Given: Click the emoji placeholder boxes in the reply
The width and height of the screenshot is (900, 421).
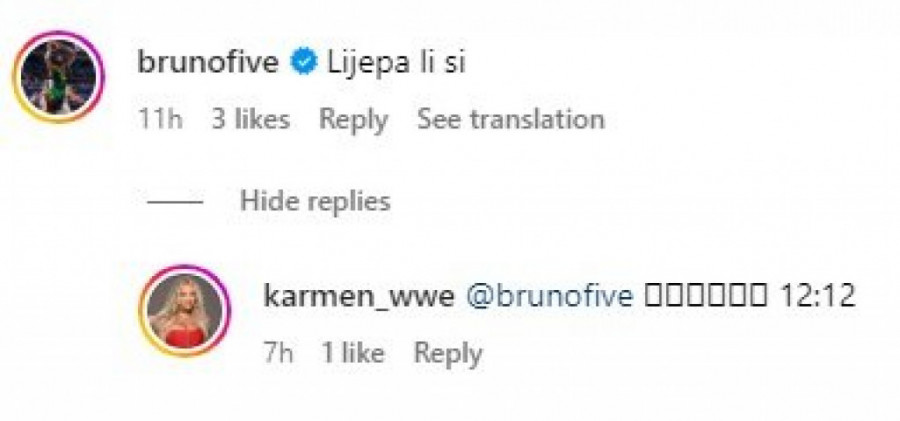Looking at the screenshot, I should tap(707, 298).
